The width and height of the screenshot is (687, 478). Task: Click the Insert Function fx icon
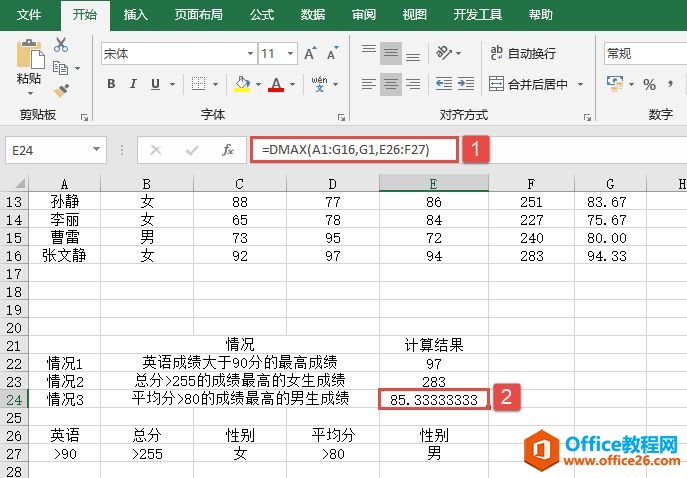pos(228,150)
